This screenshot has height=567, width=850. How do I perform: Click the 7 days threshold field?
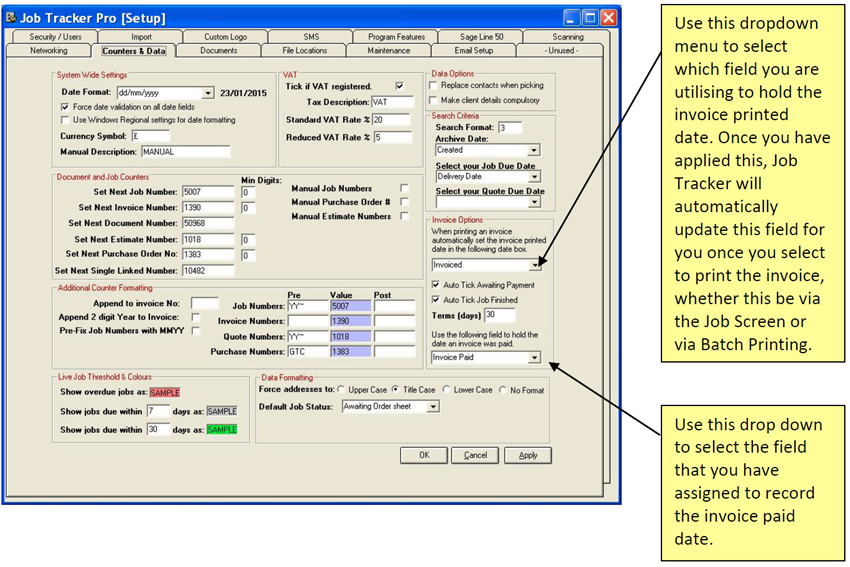click(158, 411)
